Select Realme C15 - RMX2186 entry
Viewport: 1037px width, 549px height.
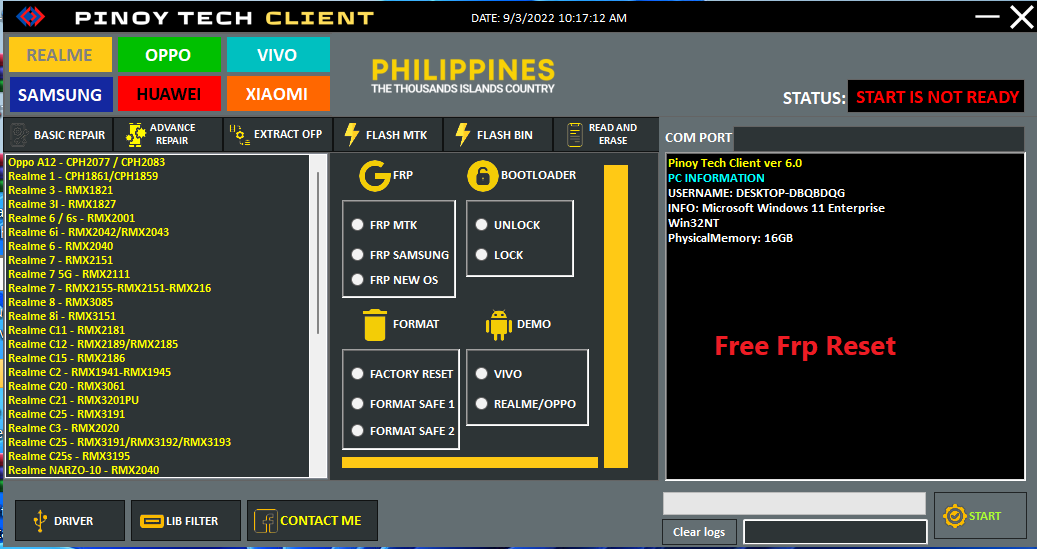[66, 358]
